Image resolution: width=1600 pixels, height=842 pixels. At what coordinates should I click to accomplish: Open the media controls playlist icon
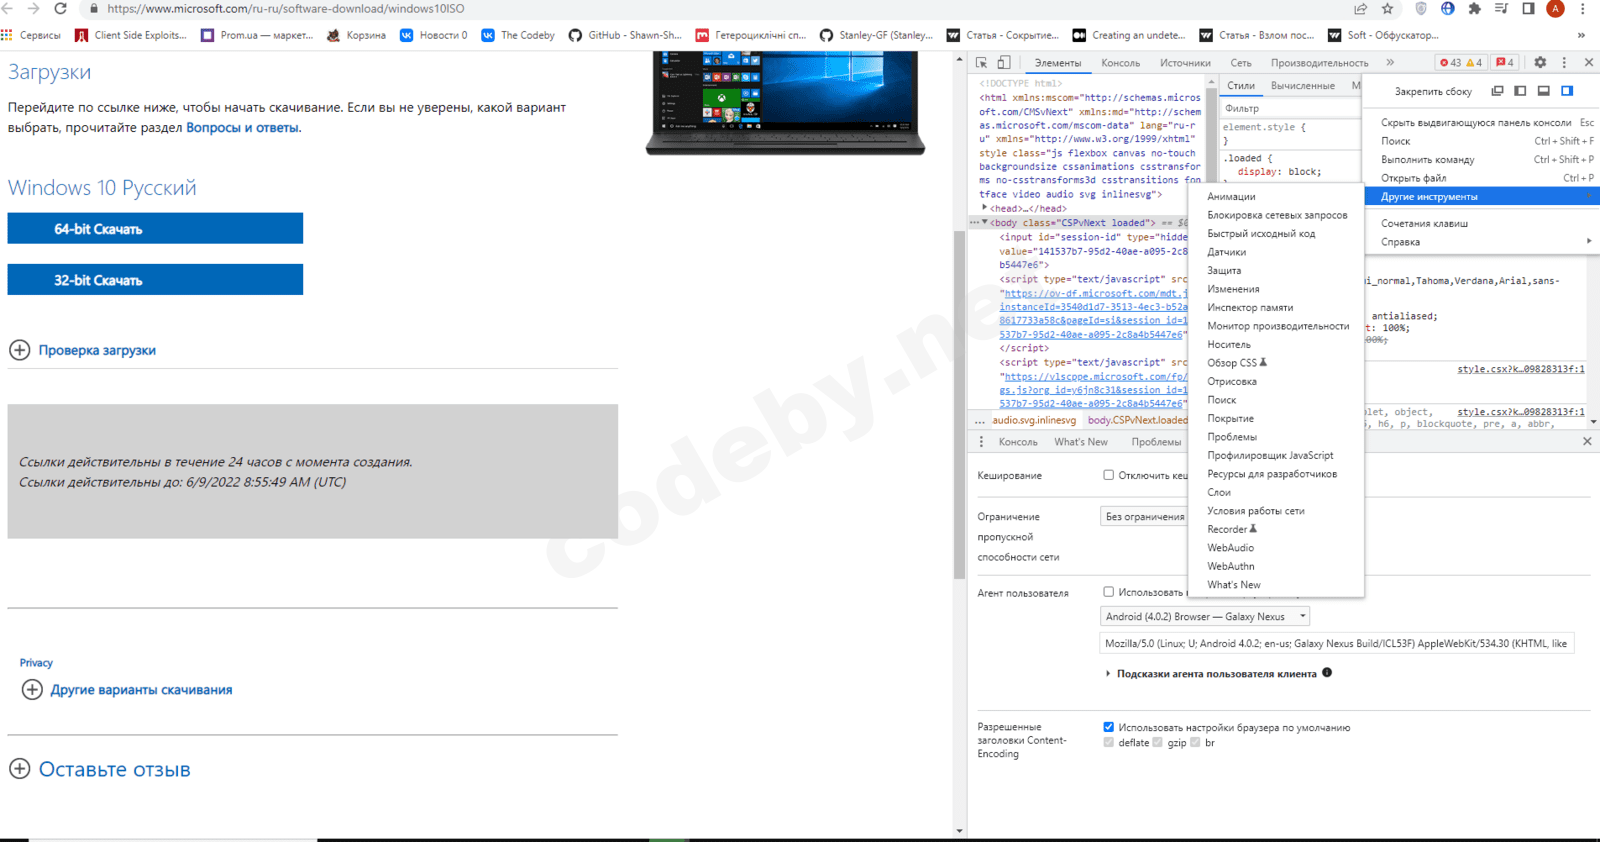[x=1501, y=9]
